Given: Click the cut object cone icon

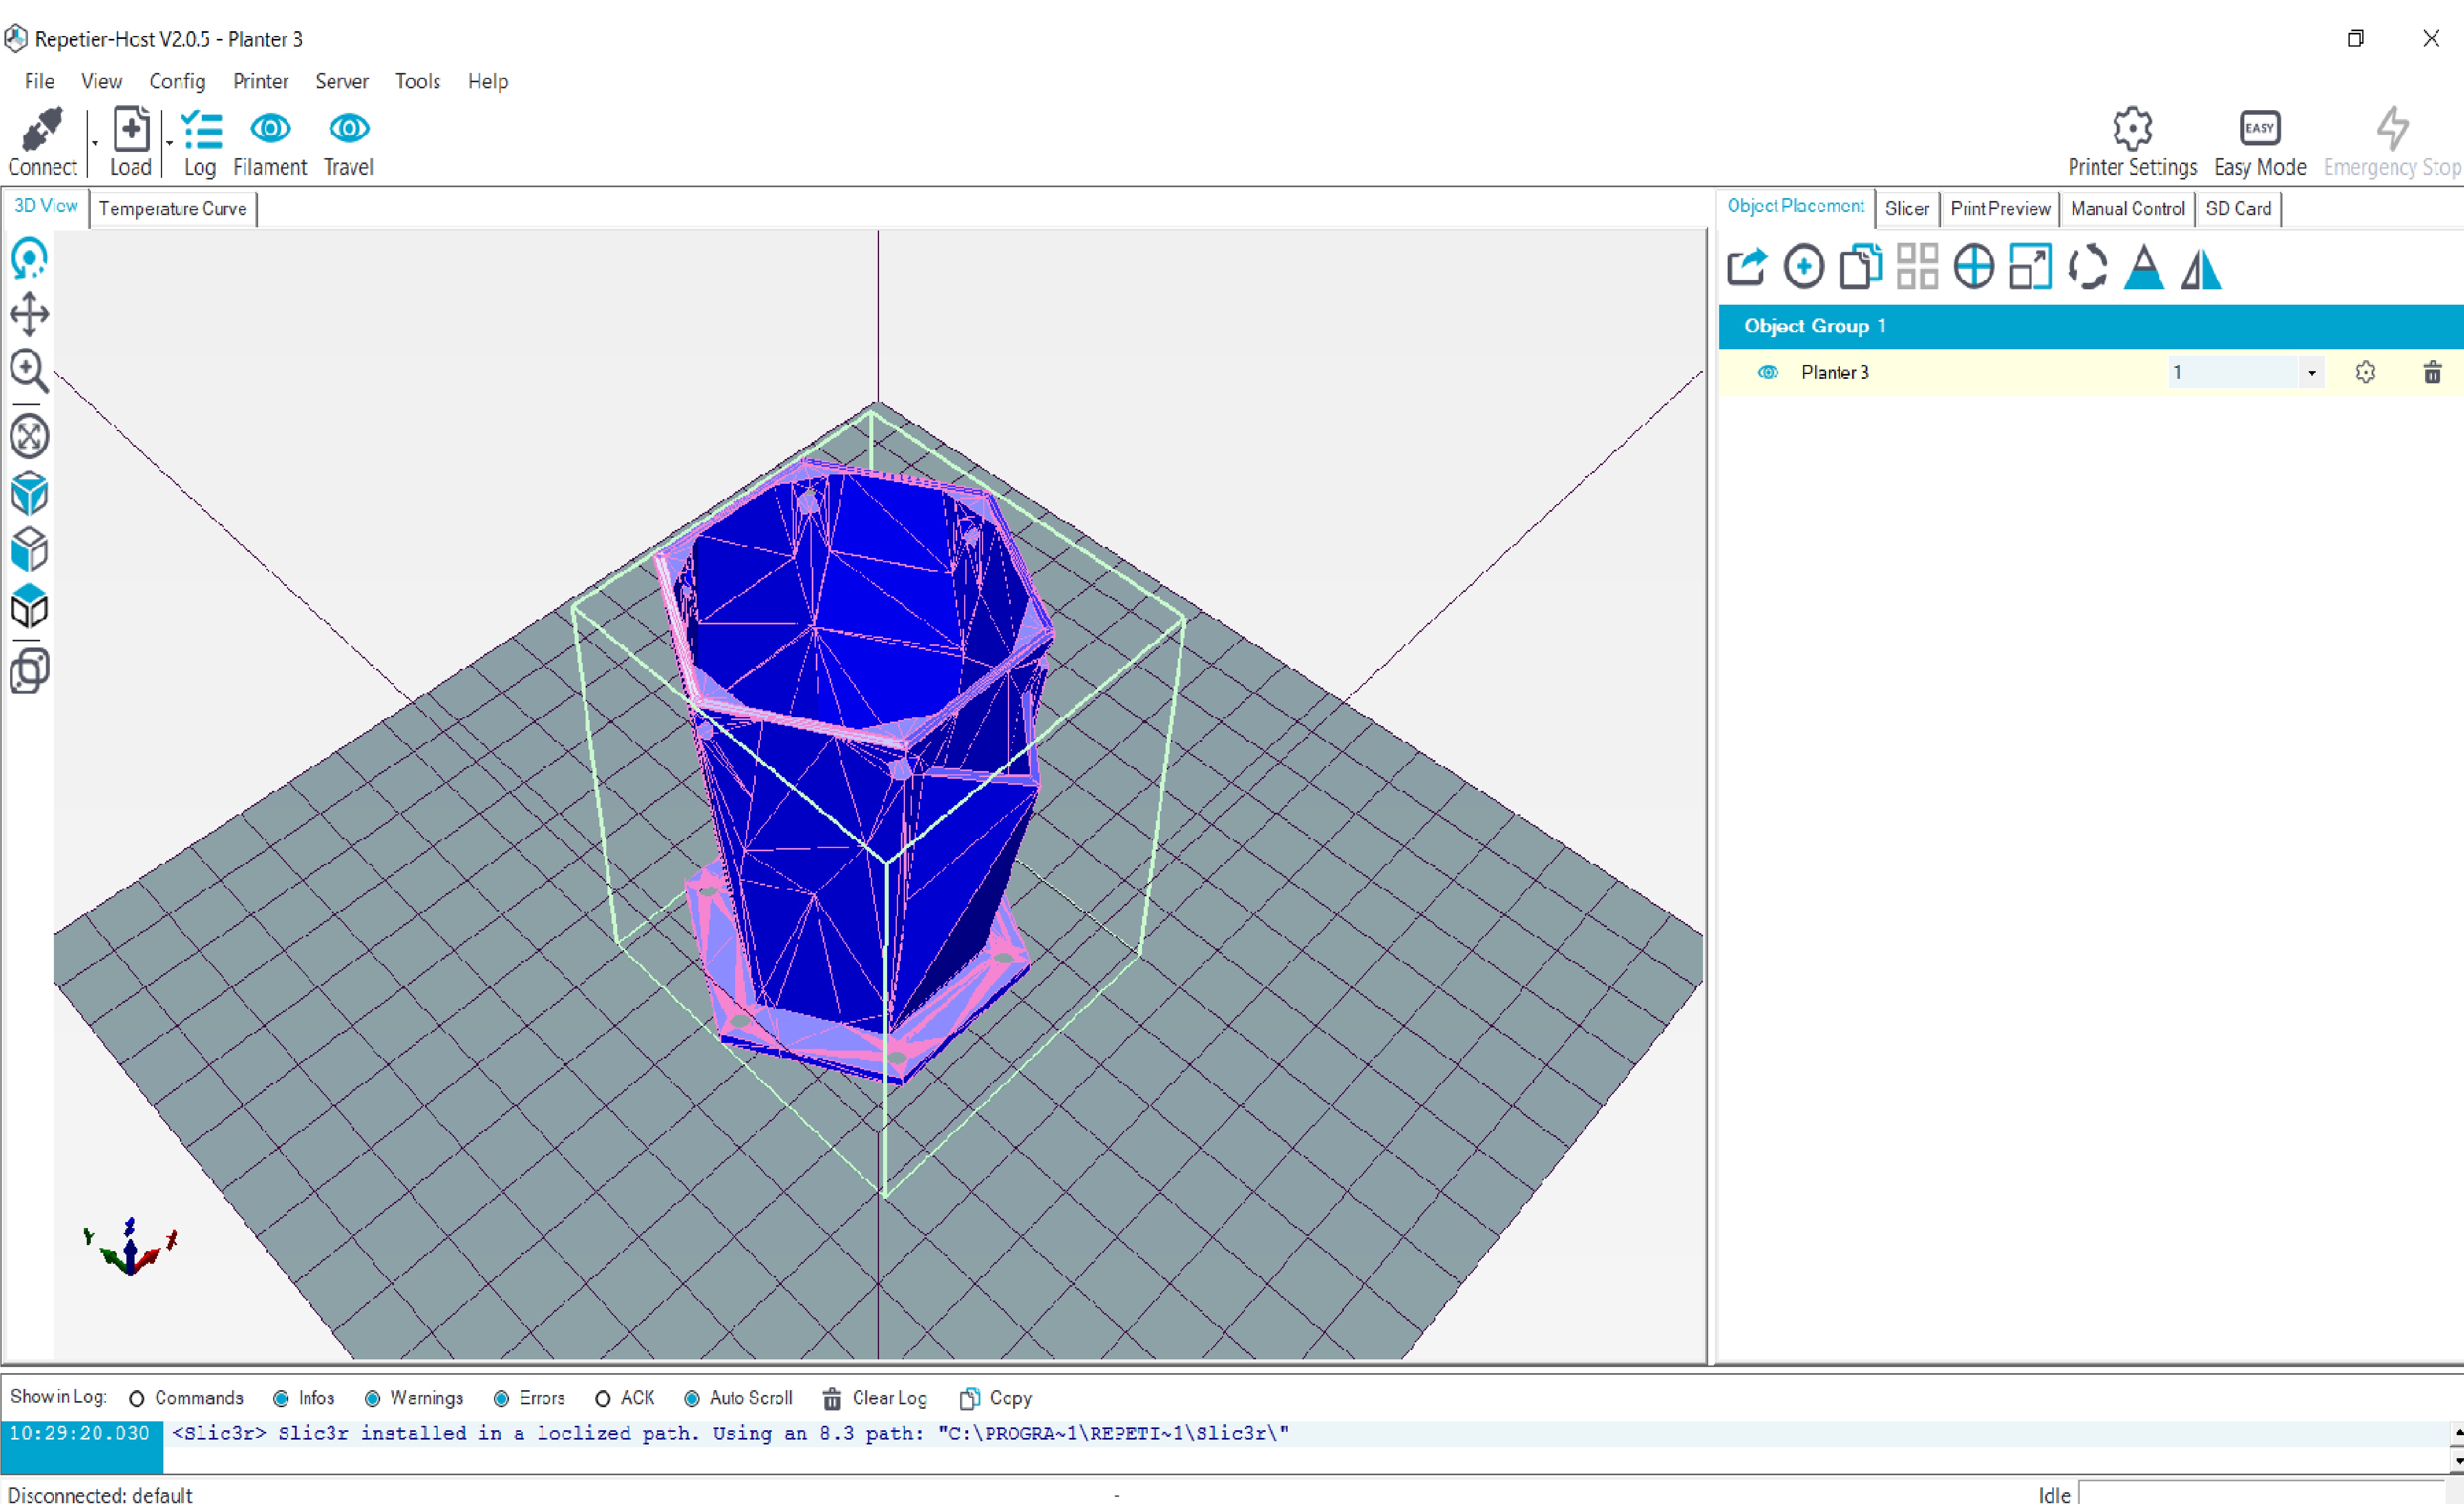Looking at the screenshot, I should click(x=2144, y=267).
